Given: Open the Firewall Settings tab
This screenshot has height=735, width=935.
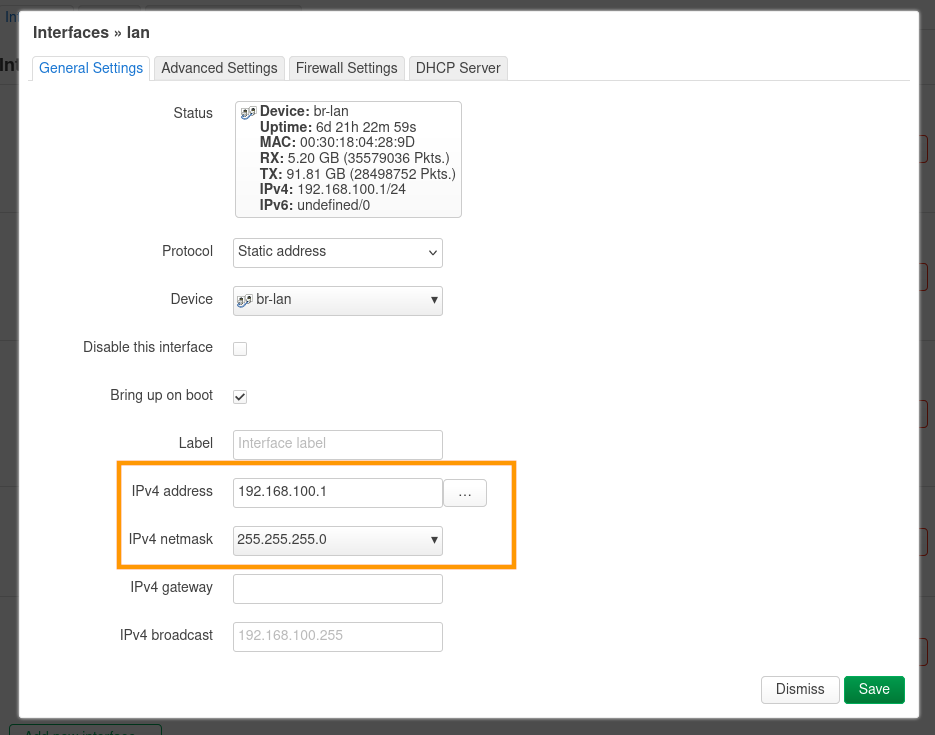Looking at the screenshot, I should tap(347, 68).
